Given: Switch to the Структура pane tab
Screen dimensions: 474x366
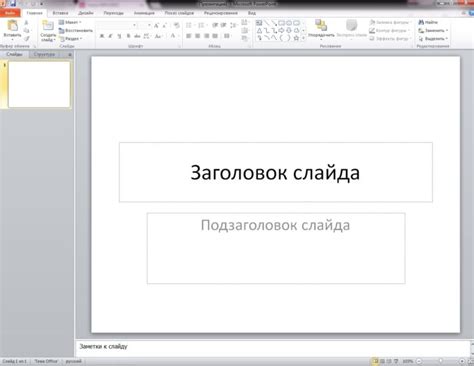Looking at the screenshot, I should [44, 54].
